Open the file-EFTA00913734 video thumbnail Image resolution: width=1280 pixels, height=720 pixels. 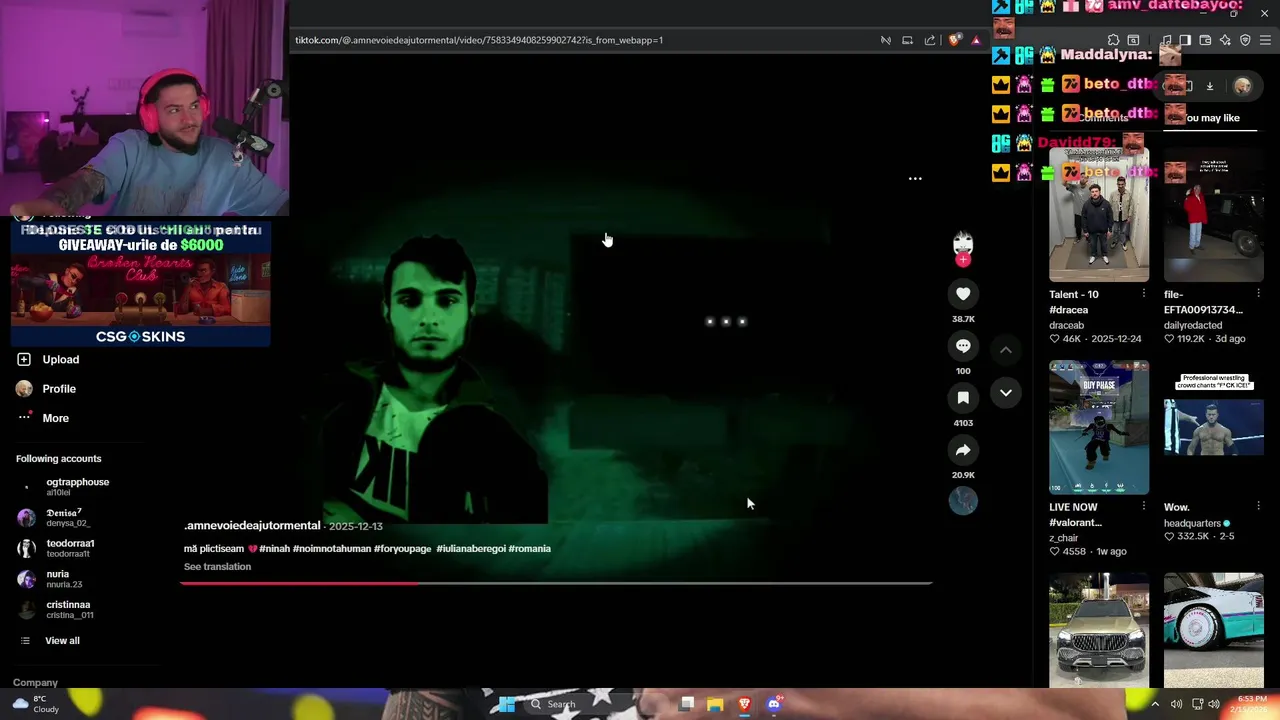pos(1213,215)
